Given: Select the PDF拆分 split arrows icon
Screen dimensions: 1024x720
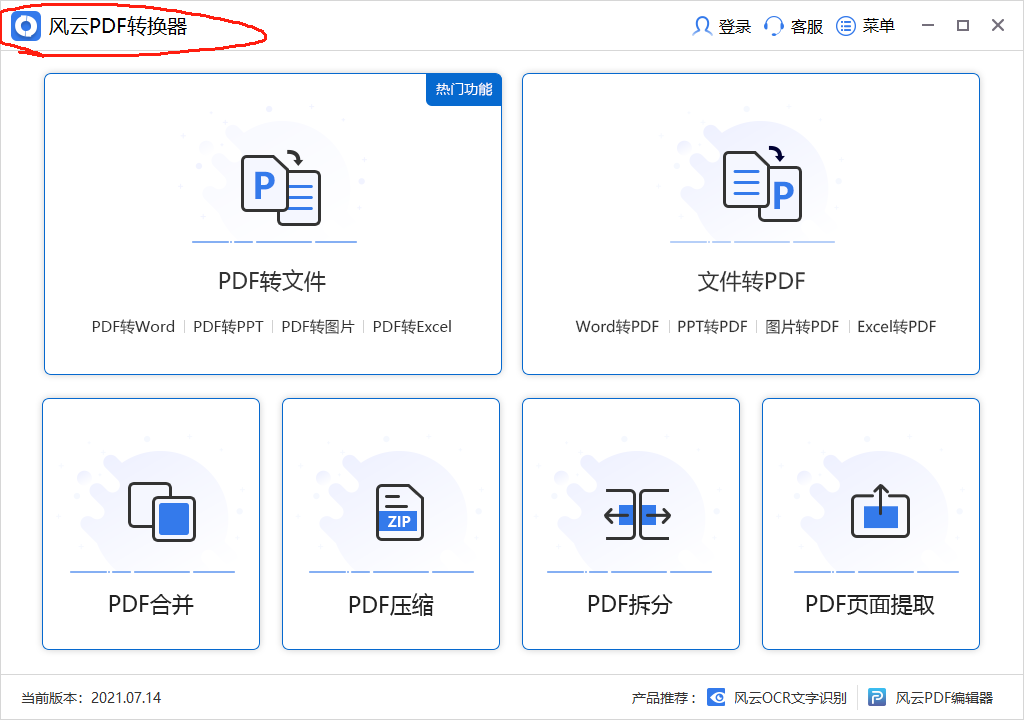Looking at the screenshot, I should 637,514.
